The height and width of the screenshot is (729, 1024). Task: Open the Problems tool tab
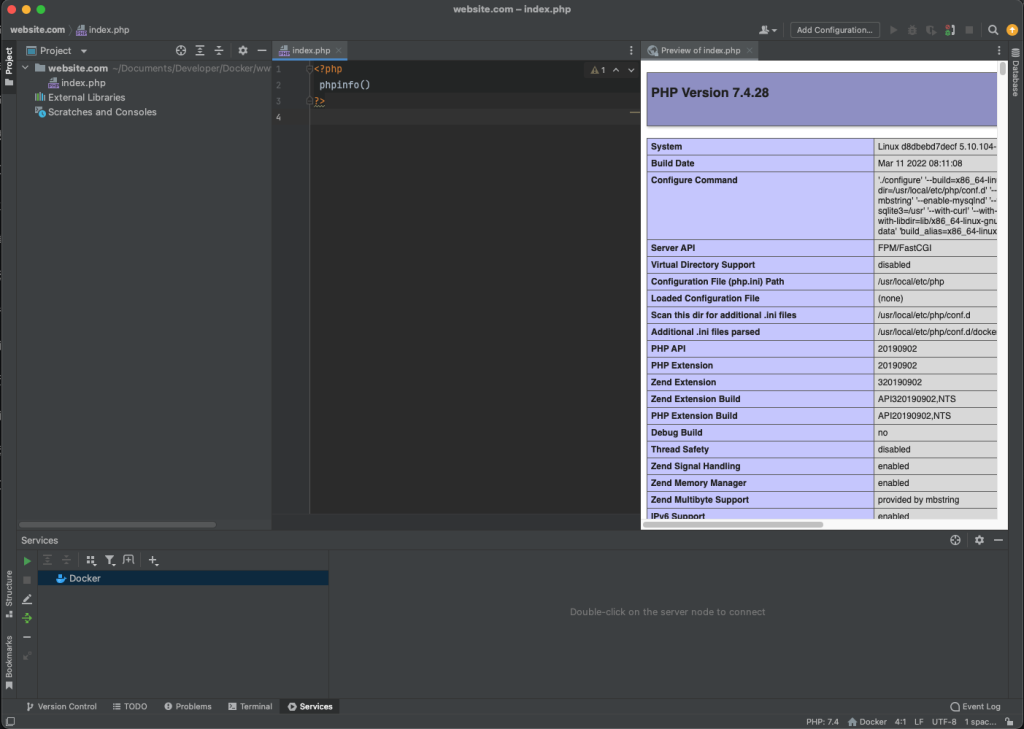click(187, 706)
